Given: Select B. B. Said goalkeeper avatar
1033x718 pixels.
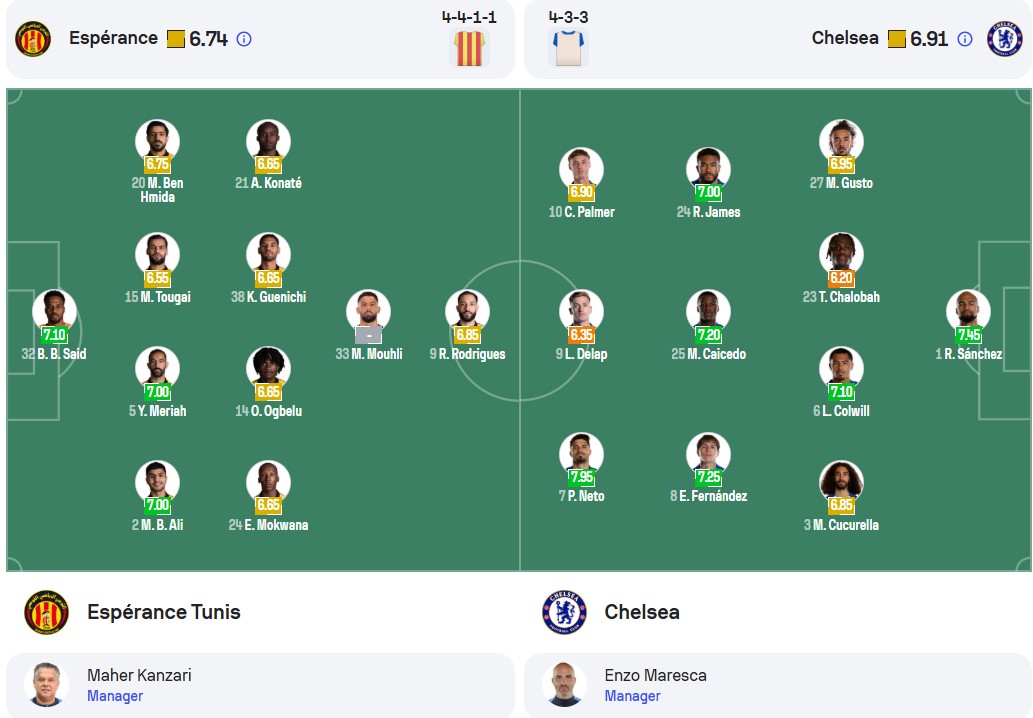Looking at the screenshot, I should click(54, 312).
